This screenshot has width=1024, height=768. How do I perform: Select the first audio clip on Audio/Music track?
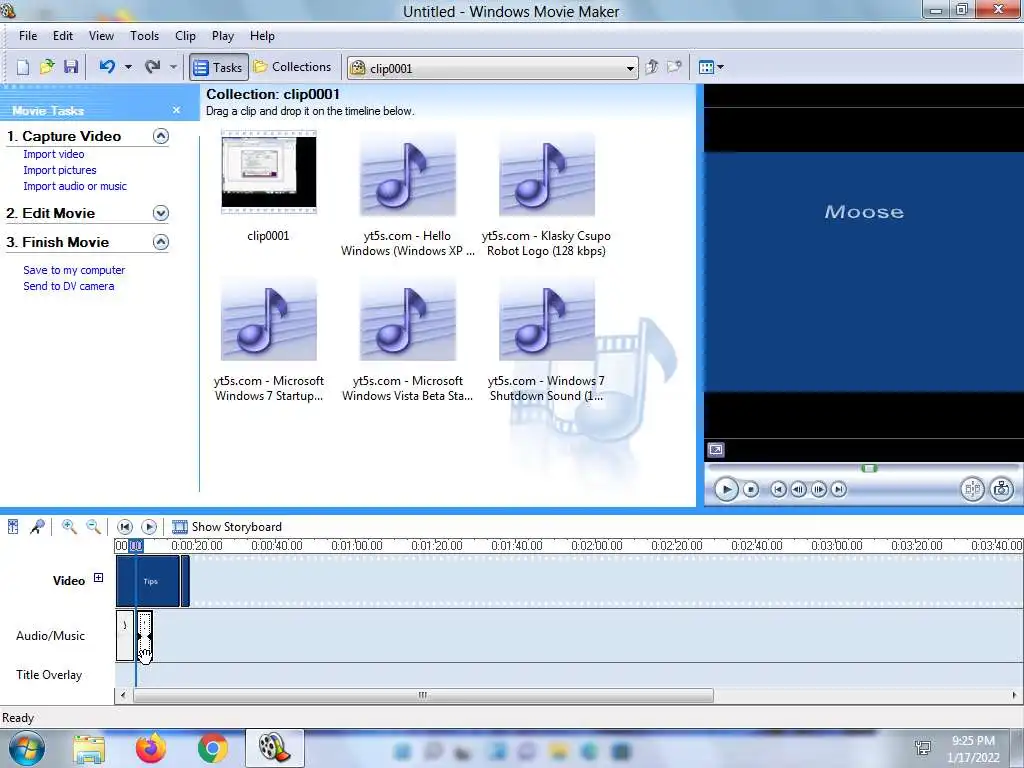125,635
